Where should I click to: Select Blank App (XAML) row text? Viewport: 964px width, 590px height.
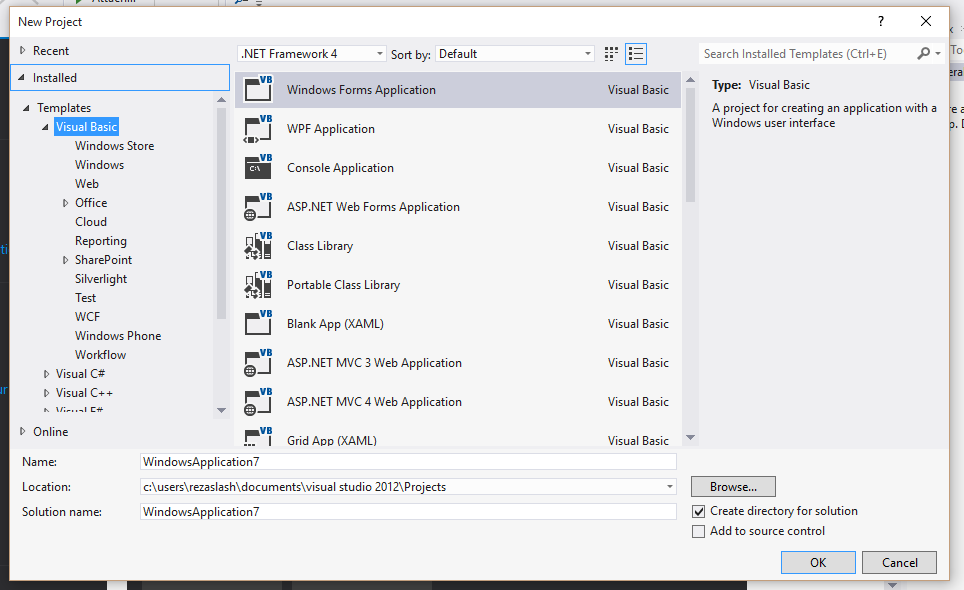tap(335, 324)
